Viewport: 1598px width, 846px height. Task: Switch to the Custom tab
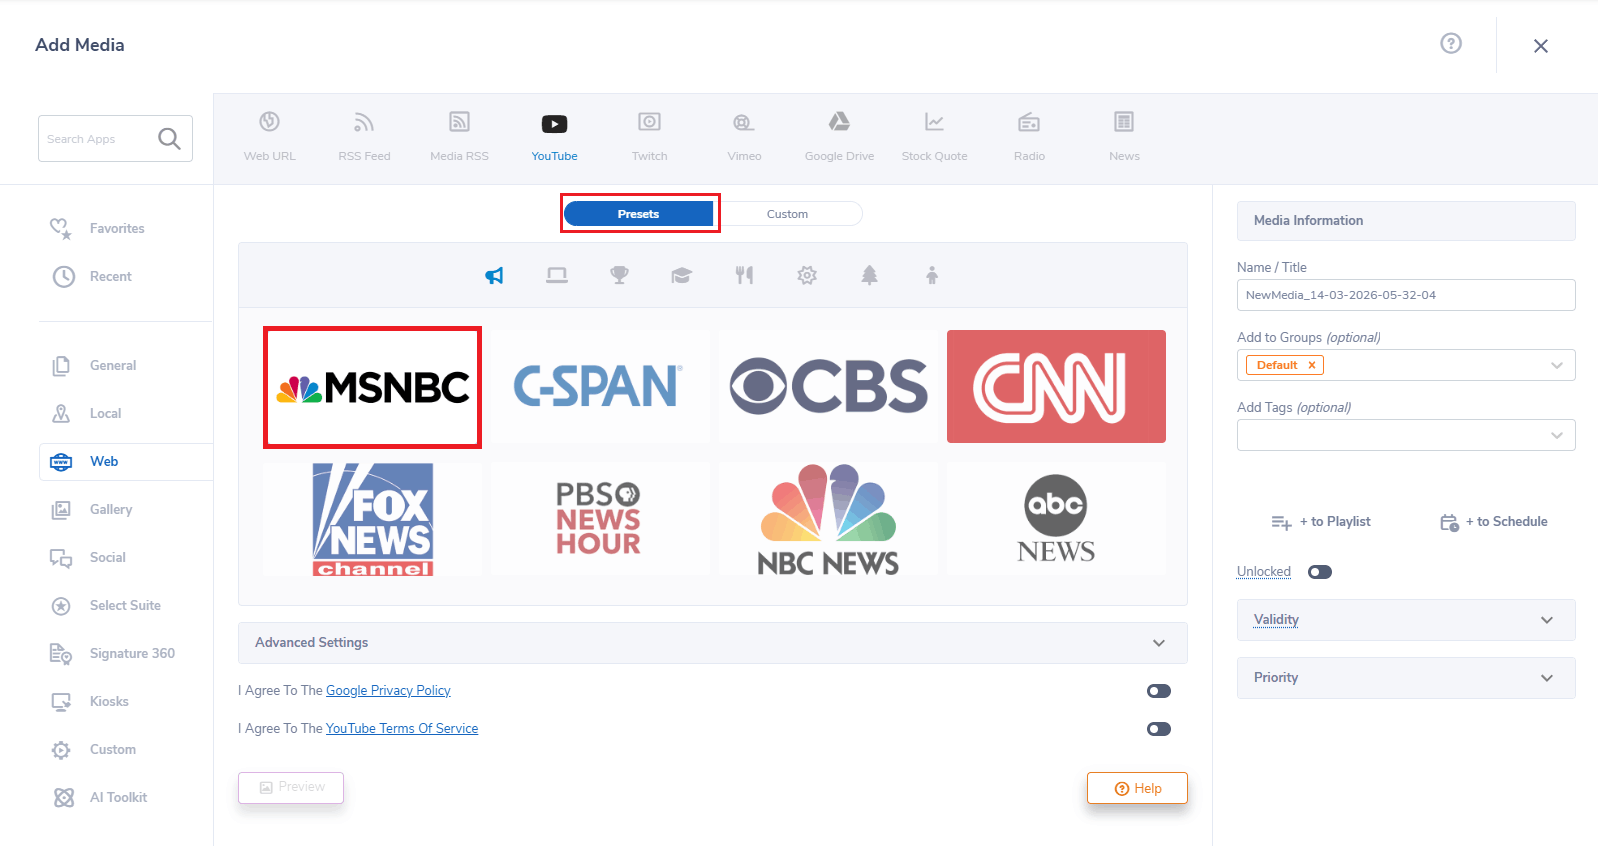point(787,214)
